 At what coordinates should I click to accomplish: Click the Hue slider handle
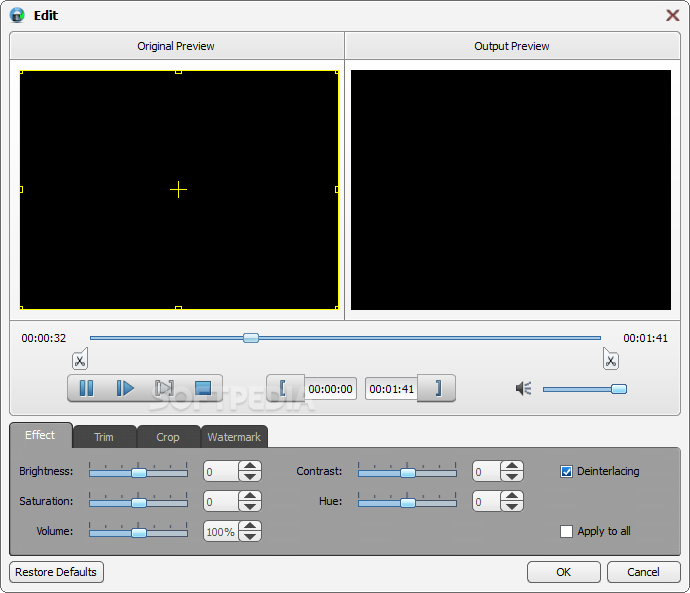click(408, 503)
